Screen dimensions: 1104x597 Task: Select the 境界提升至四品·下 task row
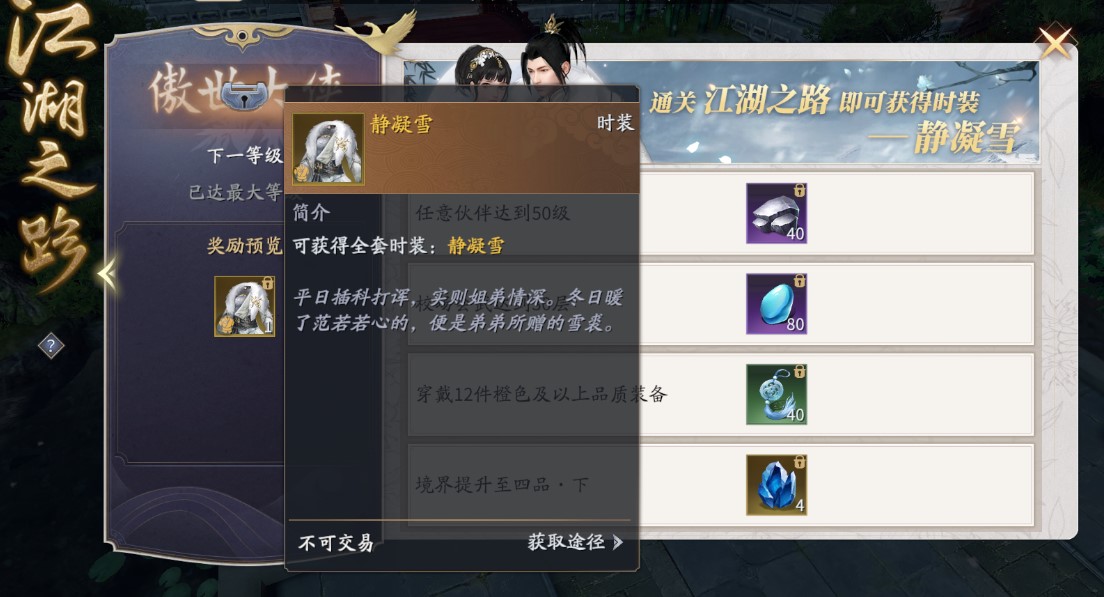(x=721, y=485)
